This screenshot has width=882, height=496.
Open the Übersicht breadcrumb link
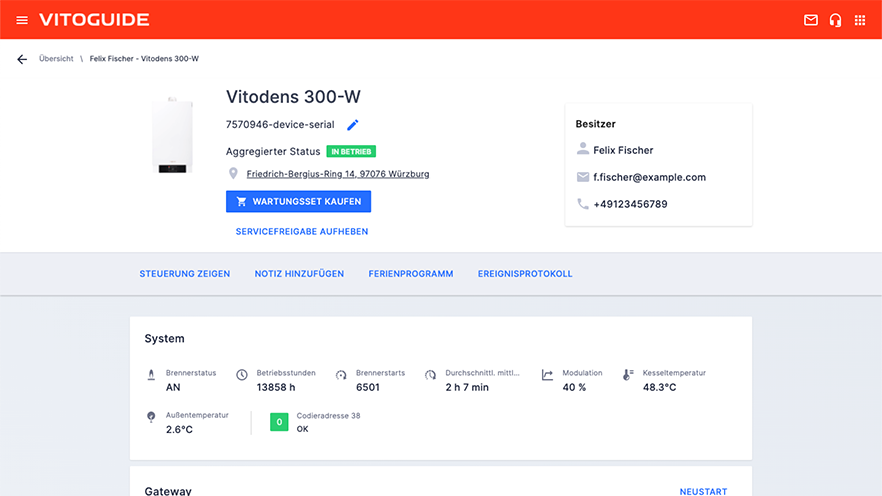pyautogui.click(x=56, y=58)
